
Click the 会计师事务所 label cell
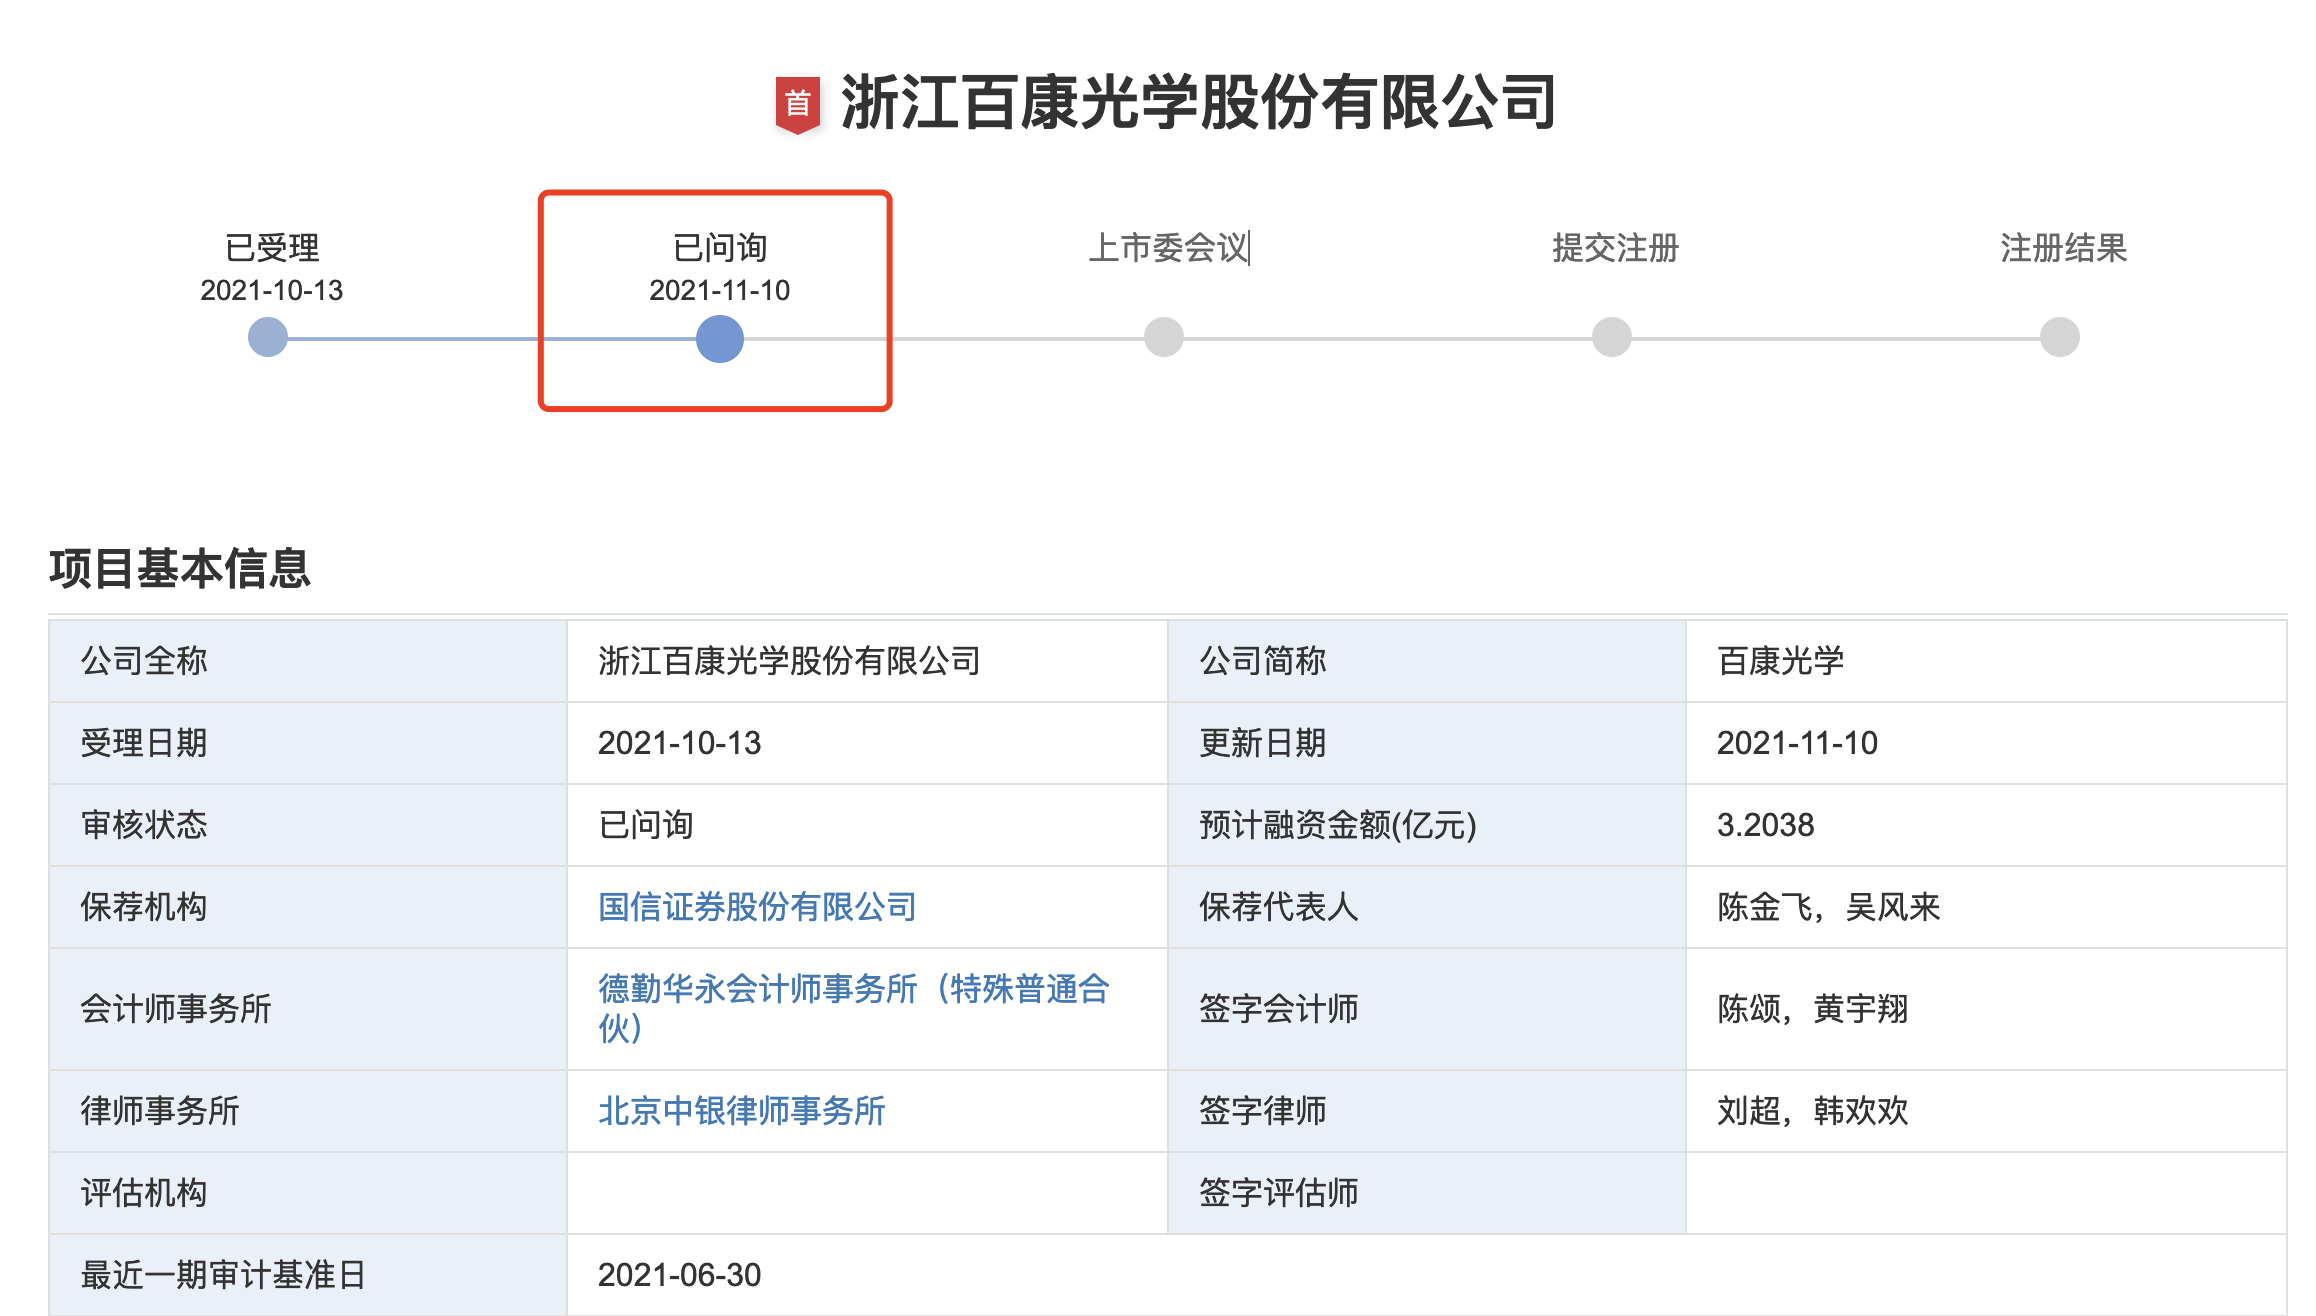point(308,1009)
